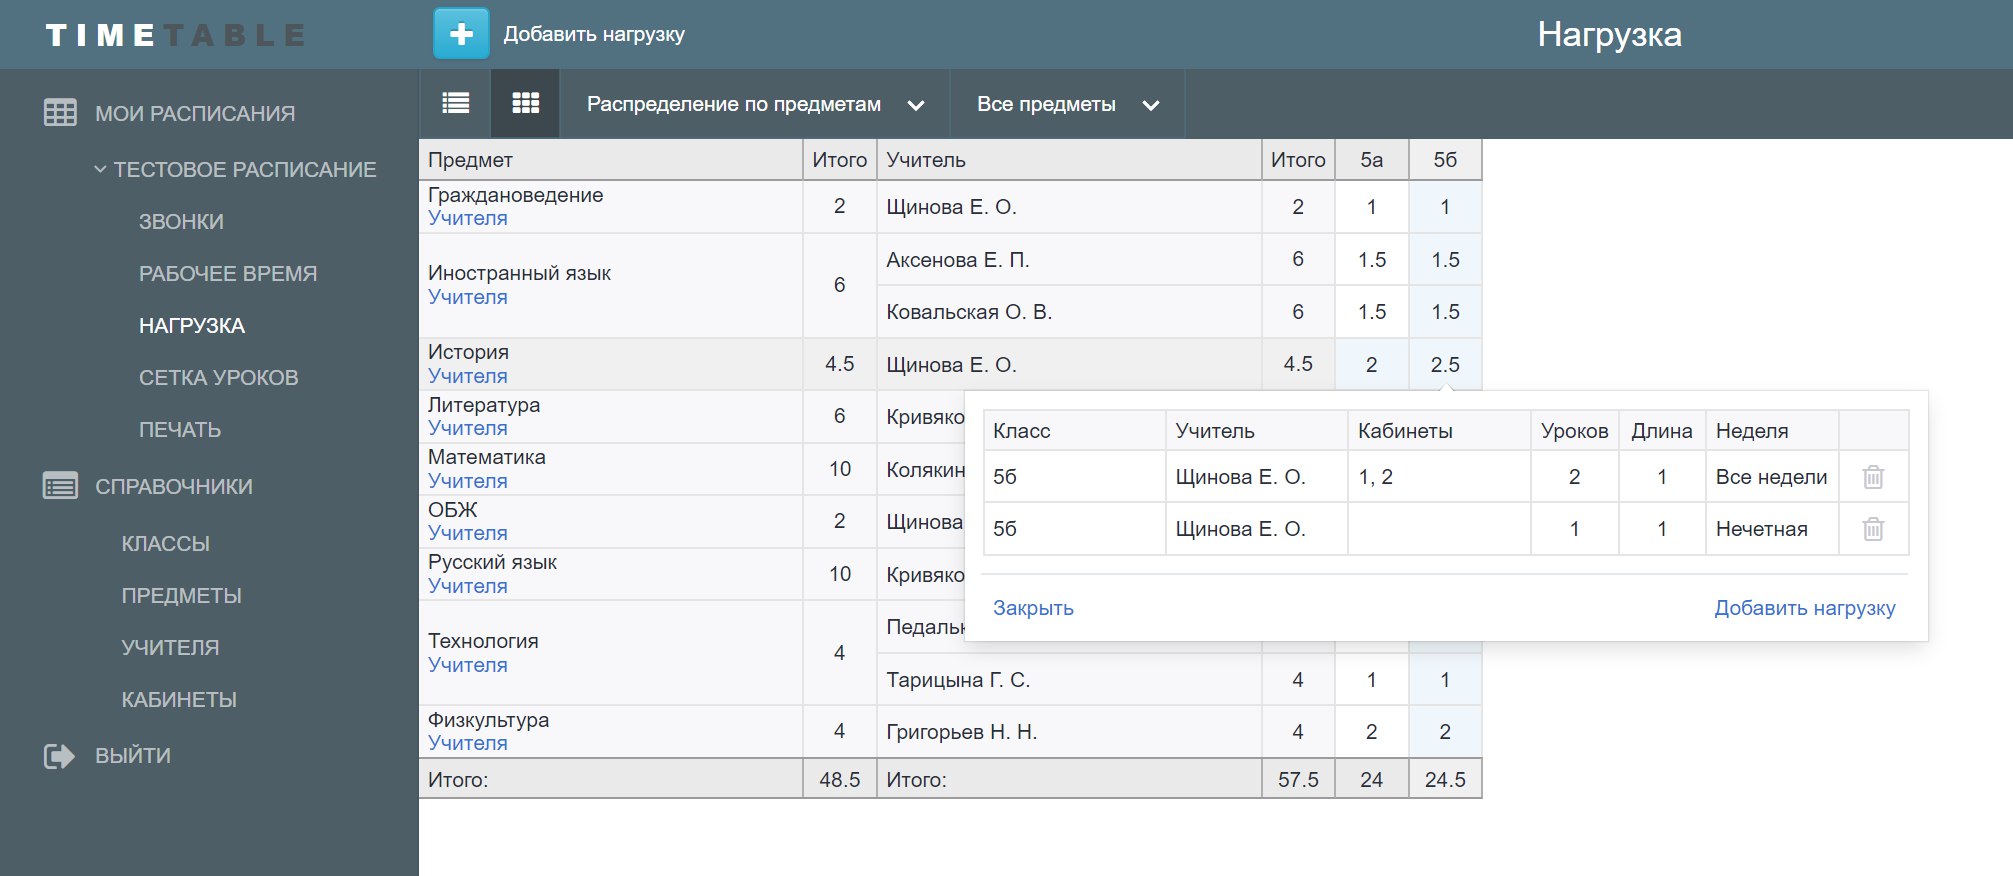Click Предмет column header

(611, 160)
